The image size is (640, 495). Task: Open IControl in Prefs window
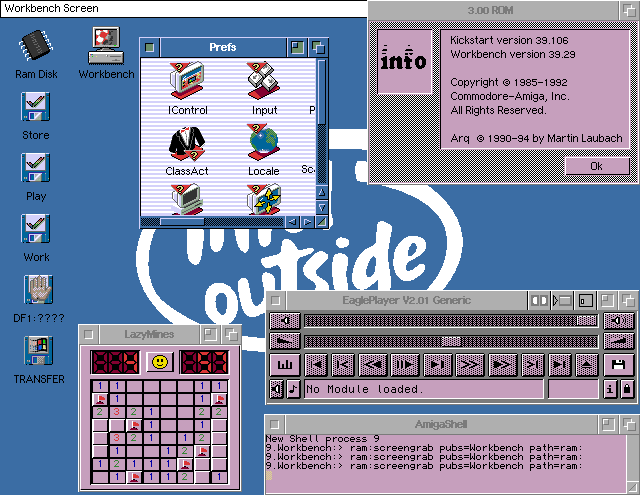(x=187, y=81)
